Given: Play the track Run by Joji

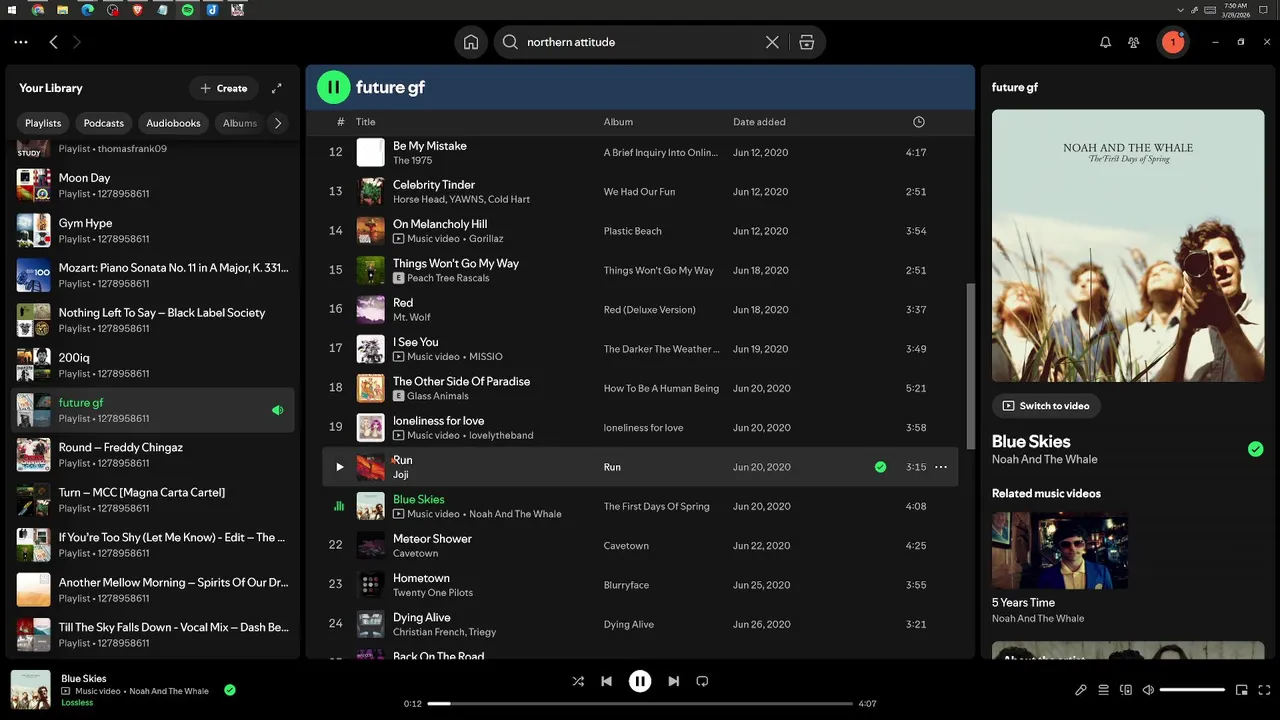Looking at the screenshot, I should tap(339, 467).
